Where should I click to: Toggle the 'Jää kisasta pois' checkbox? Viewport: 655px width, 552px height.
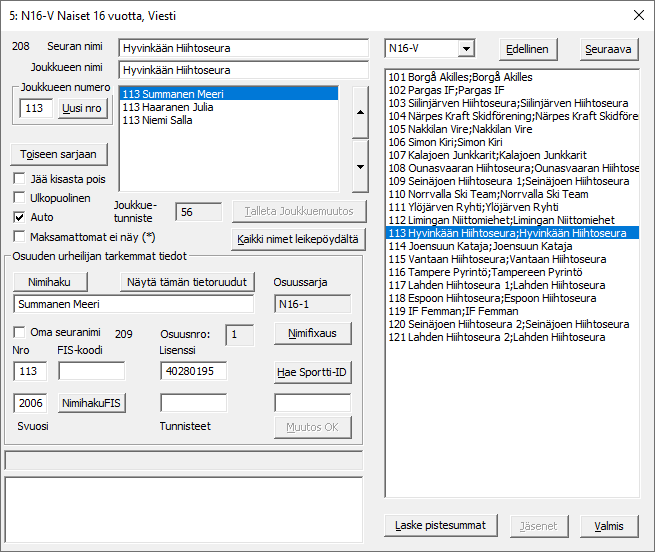coord(20,179)
